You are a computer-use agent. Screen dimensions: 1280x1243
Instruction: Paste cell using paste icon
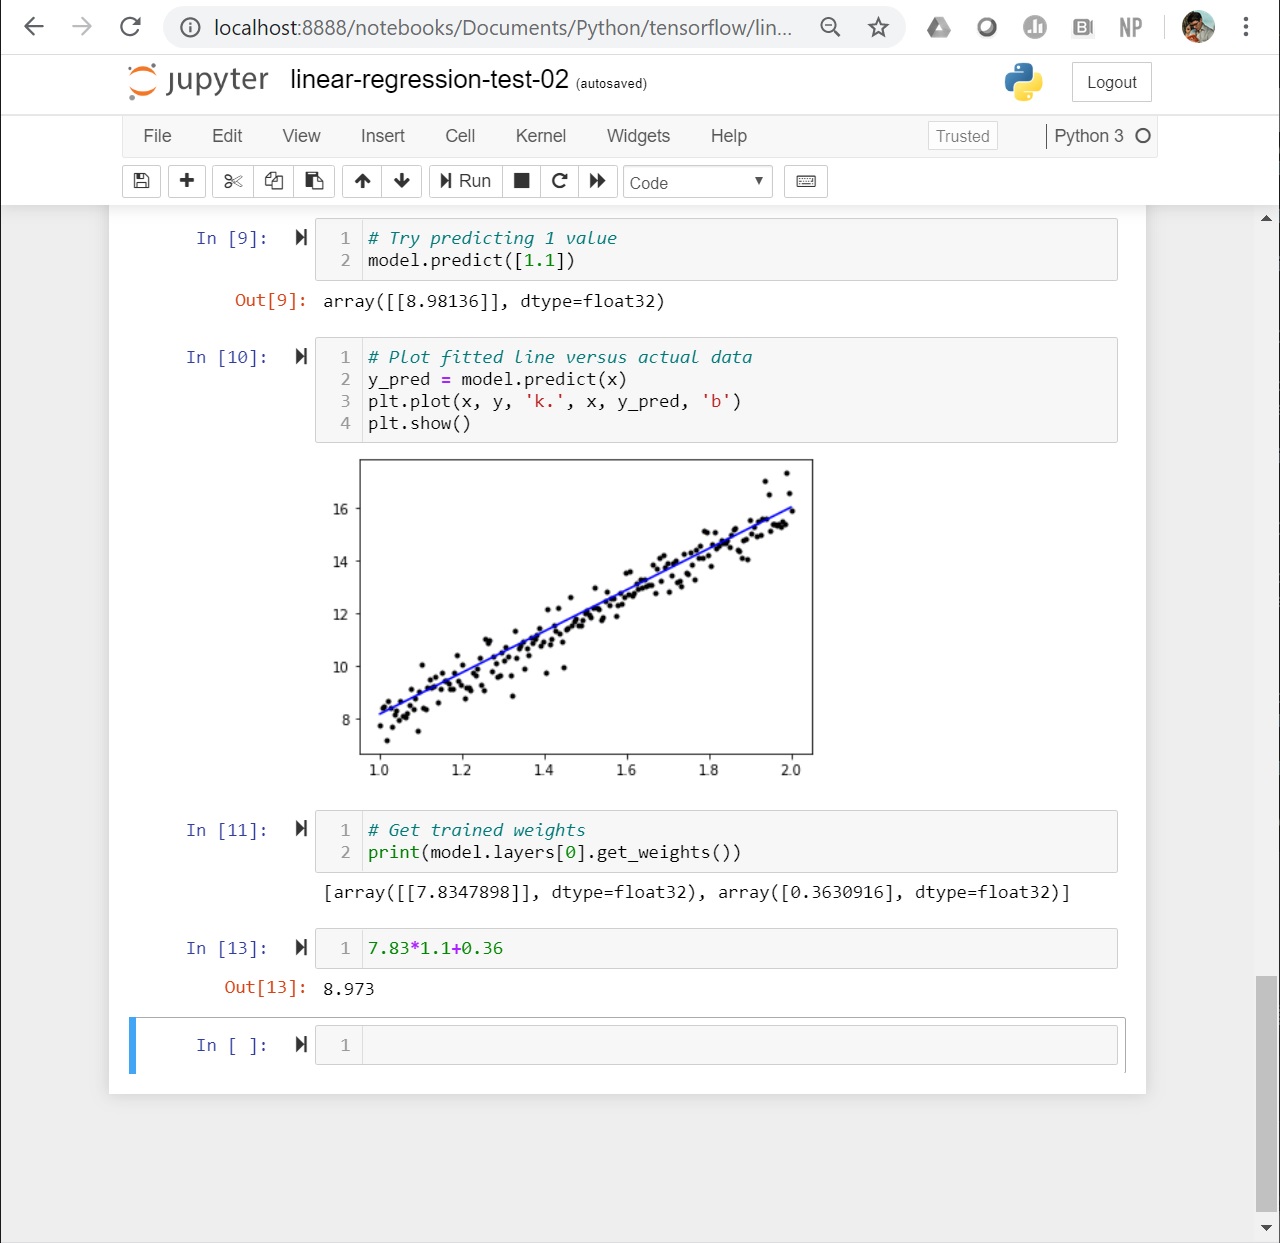point(314,181)
